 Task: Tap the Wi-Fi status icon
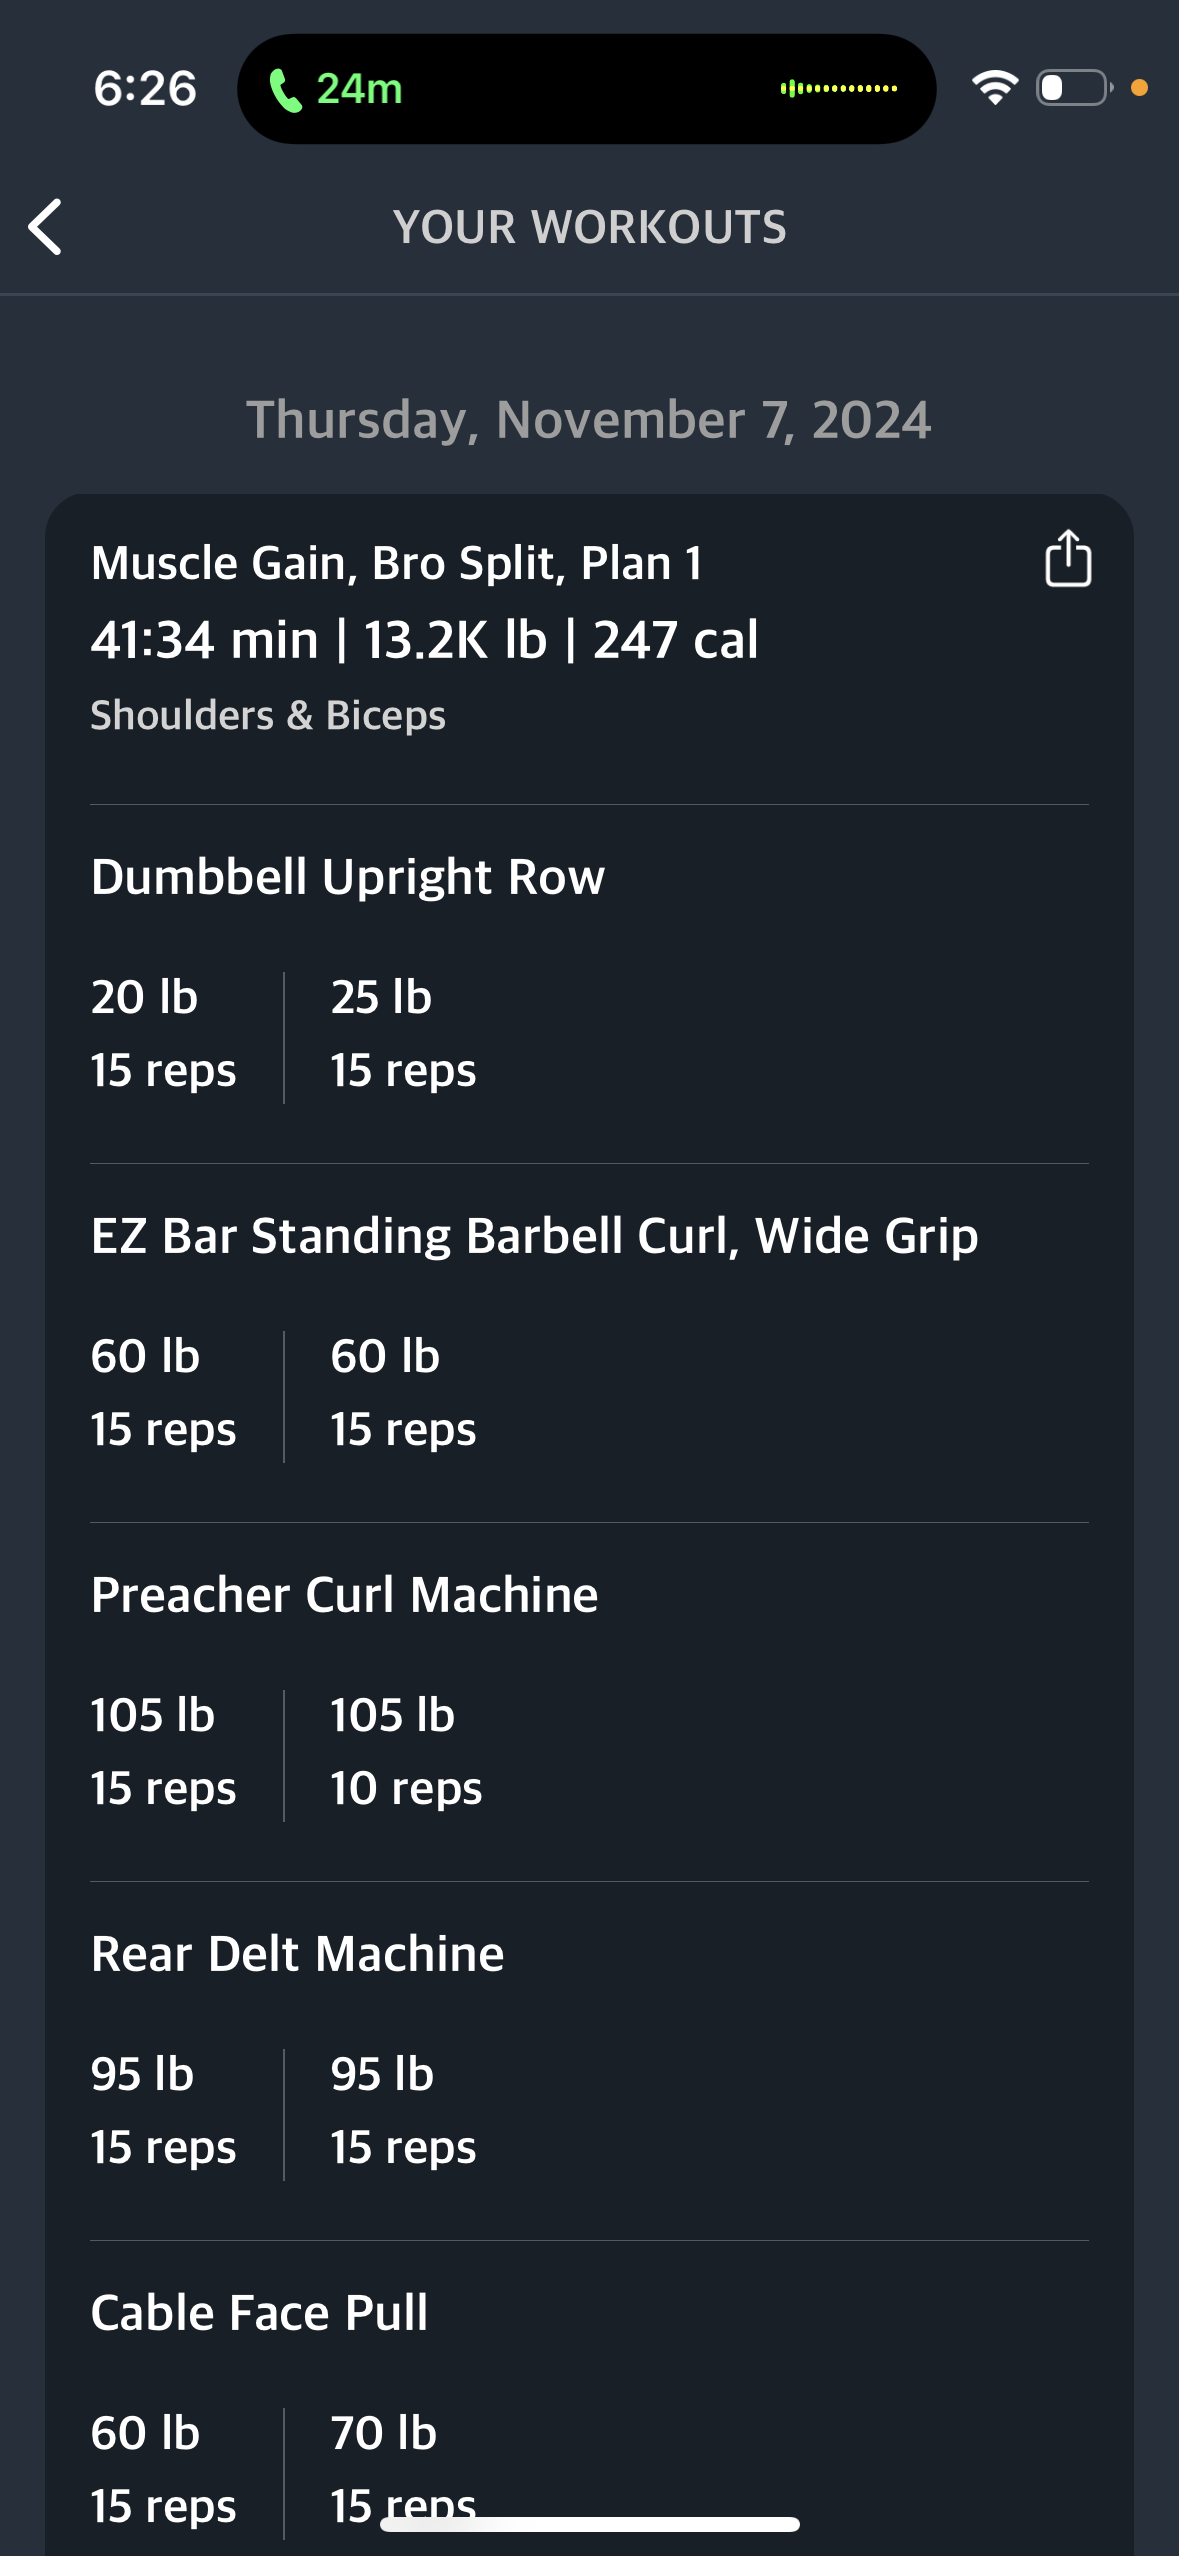(x=994, y=88)
